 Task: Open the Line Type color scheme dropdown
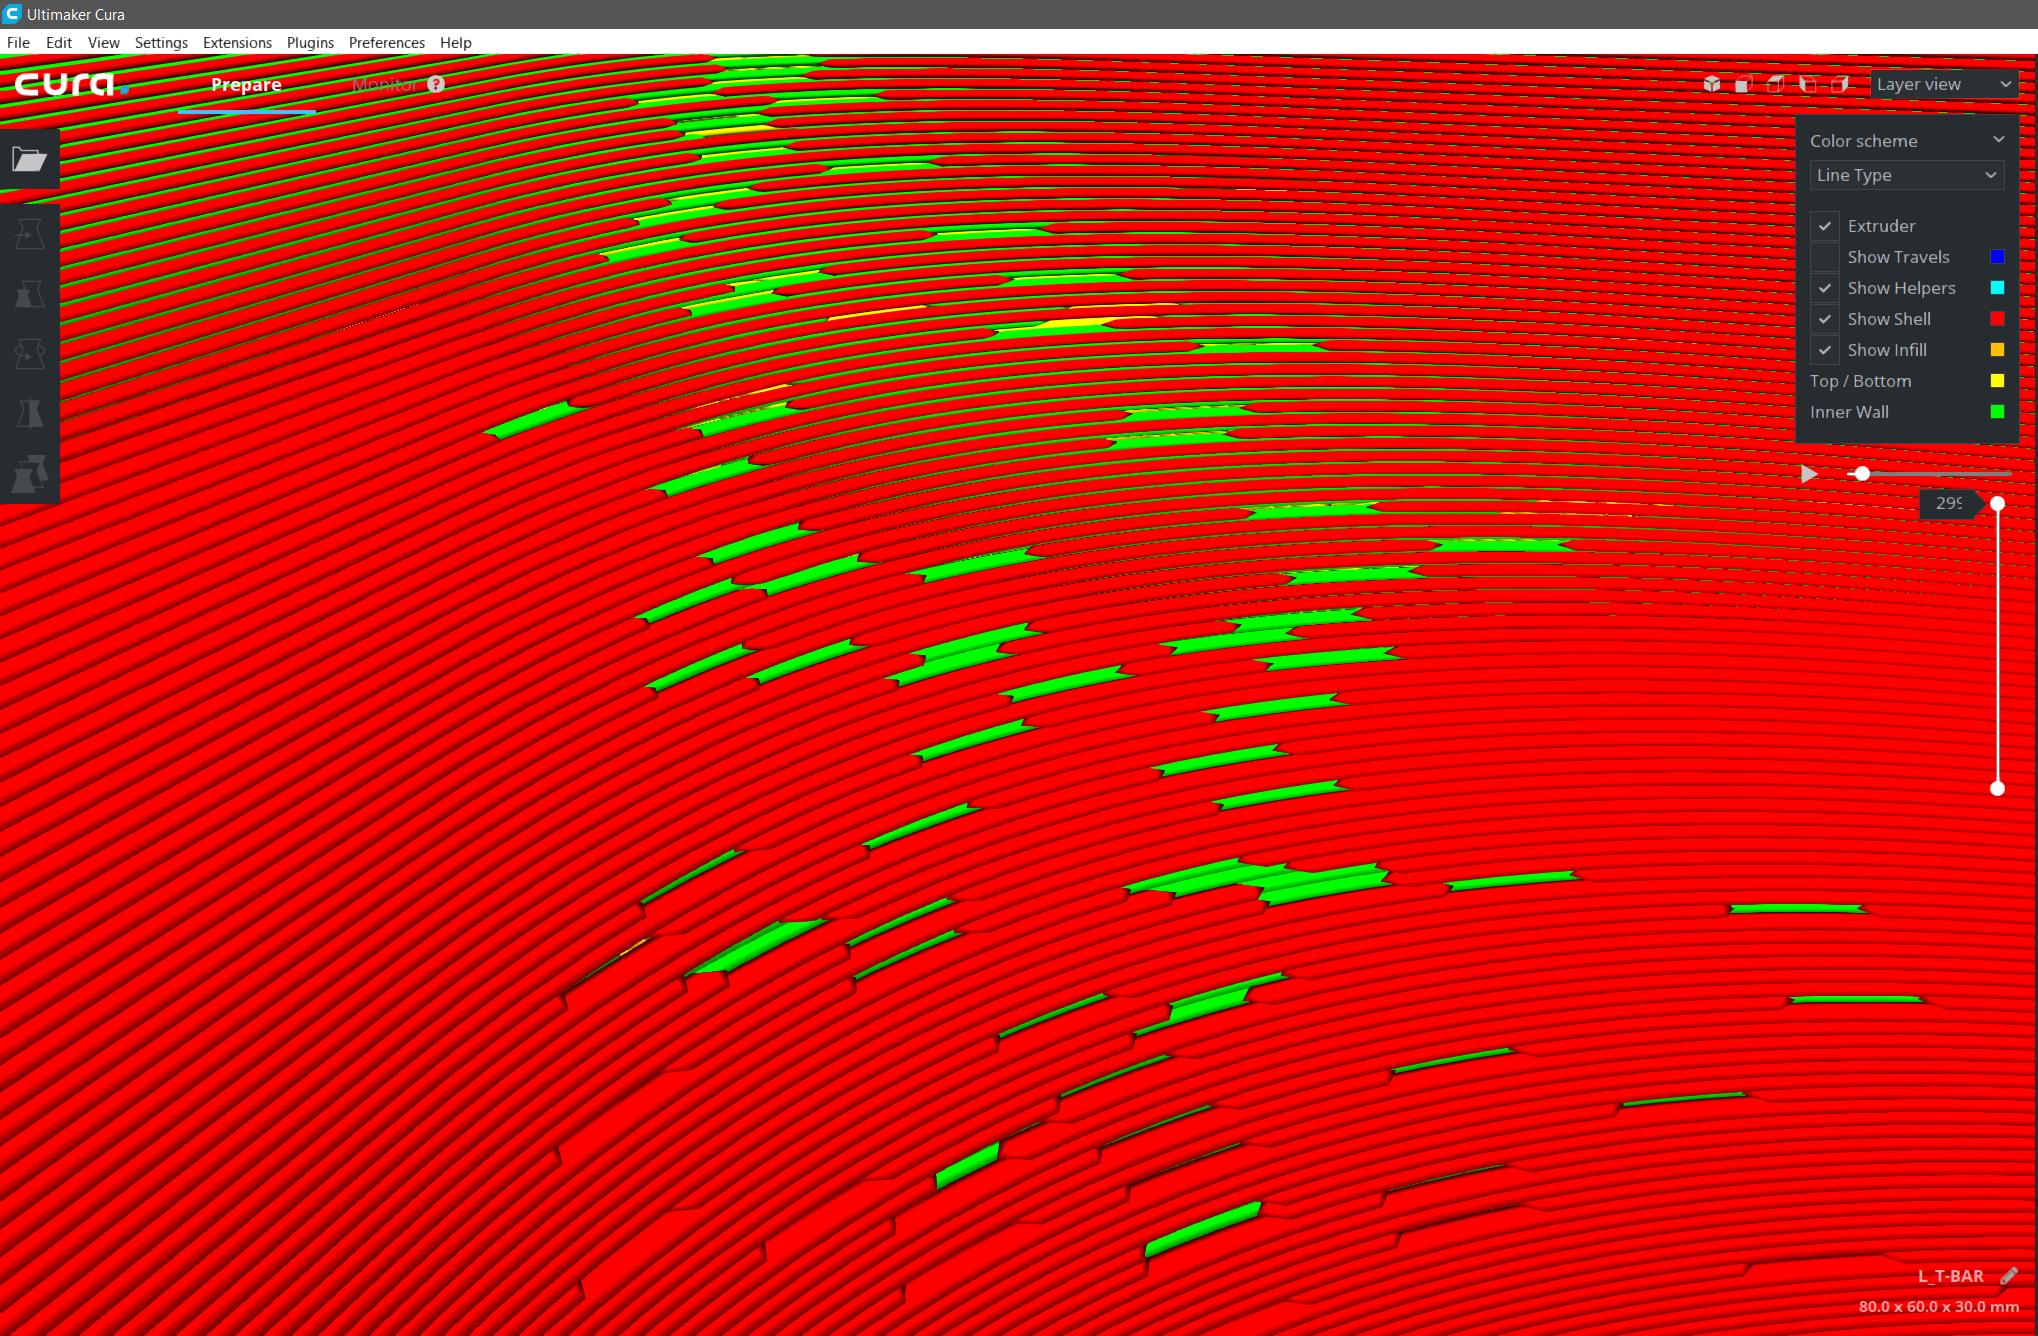pos(1906,175)
